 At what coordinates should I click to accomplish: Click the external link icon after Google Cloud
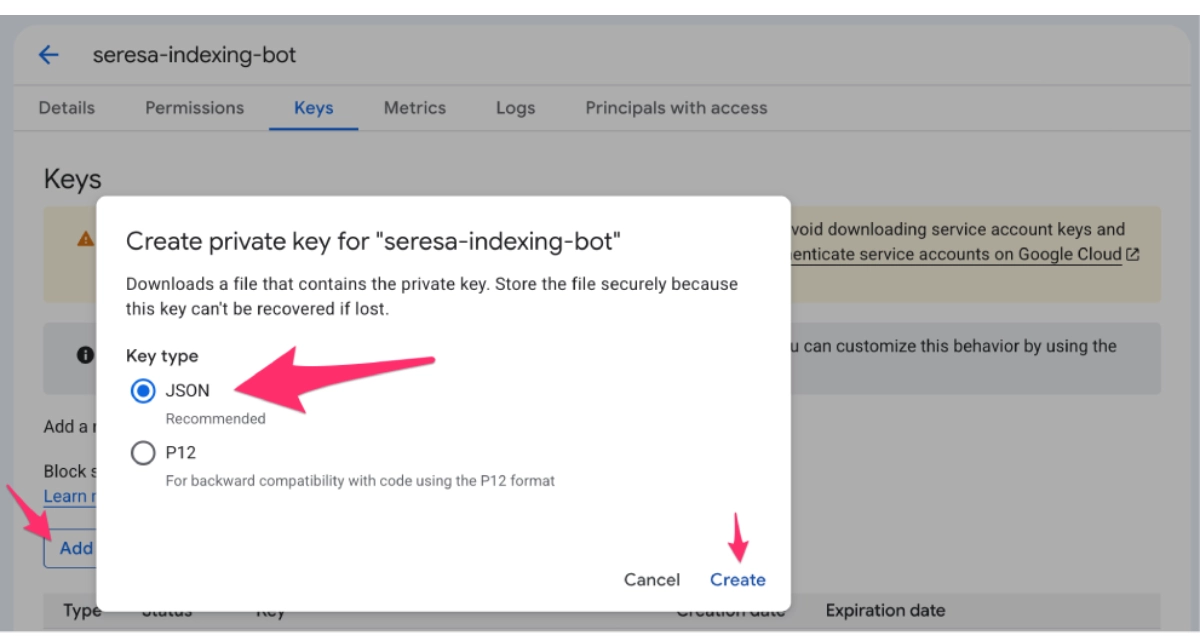pyautogui.click(x=1133, y=255)
